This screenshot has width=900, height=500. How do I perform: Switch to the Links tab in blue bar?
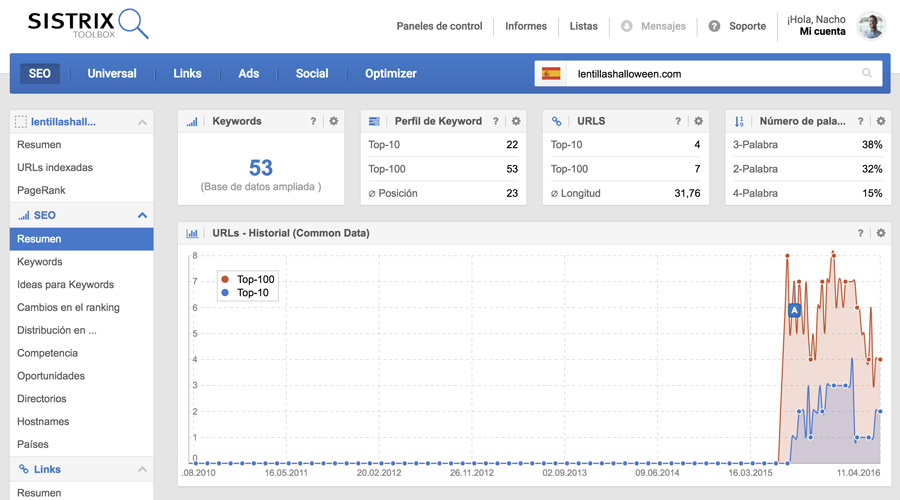(x=187, y=73)
